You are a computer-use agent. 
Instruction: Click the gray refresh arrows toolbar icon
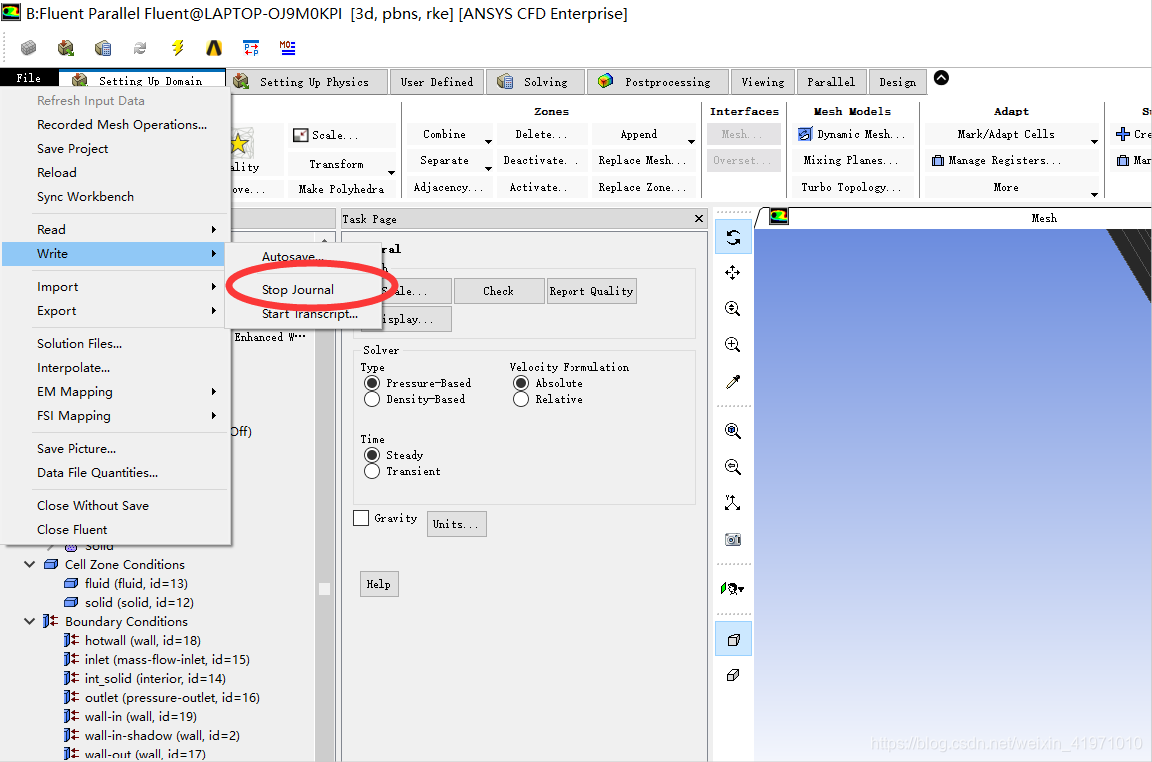coord(140,48)
